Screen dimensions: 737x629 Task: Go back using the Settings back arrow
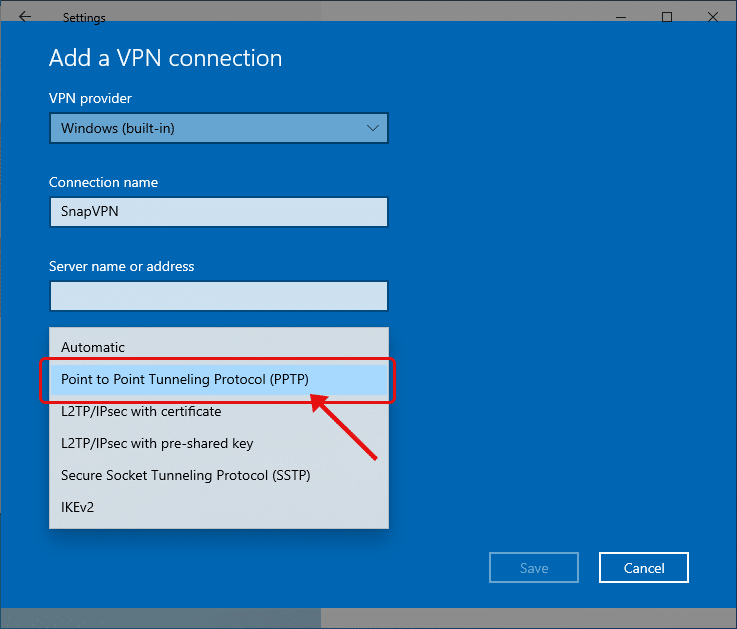tap(25, 17)
